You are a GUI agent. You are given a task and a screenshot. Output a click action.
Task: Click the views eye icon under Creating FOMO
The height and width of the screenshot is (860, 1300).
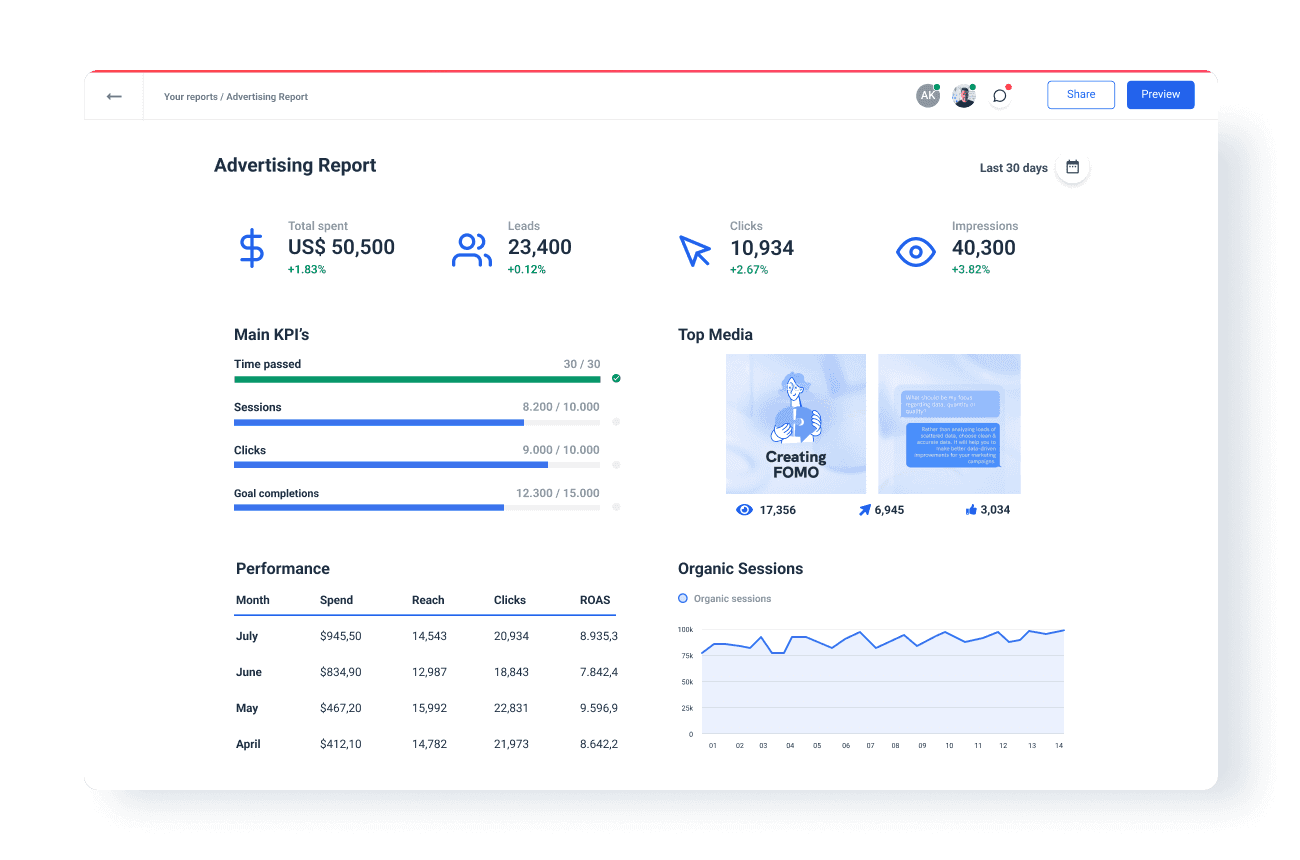pyautogui.click(x=744, y=509)
